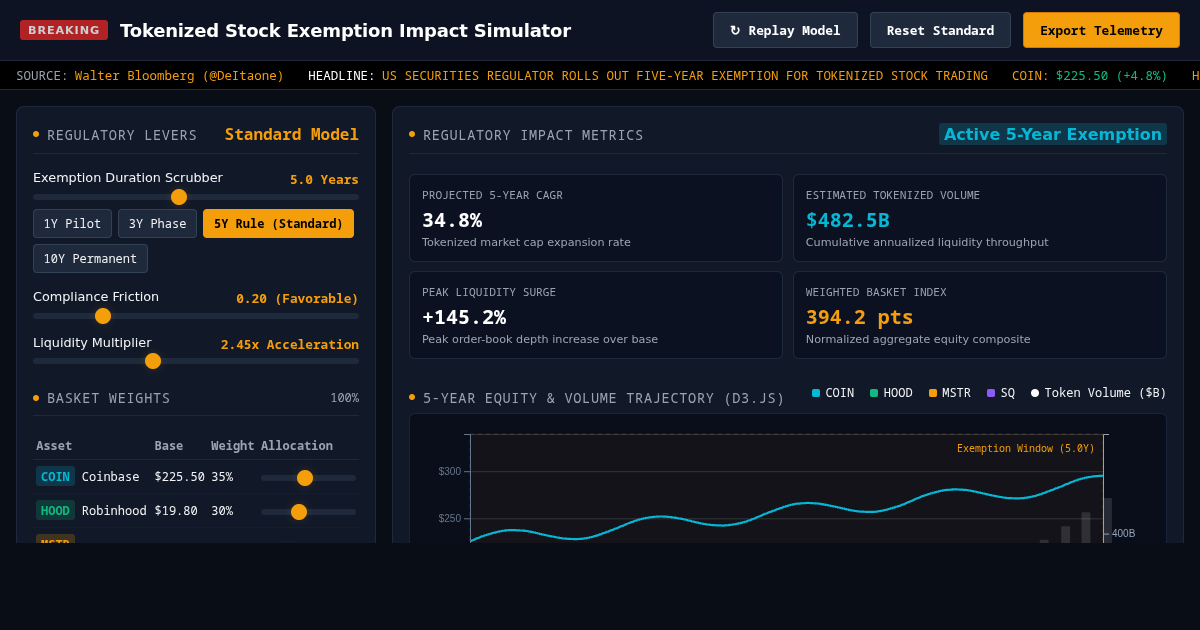Image resolution: width=1200 pixels, height=630 pixels.
Task: Click the $482.5B value
Action: pos(848,219)
